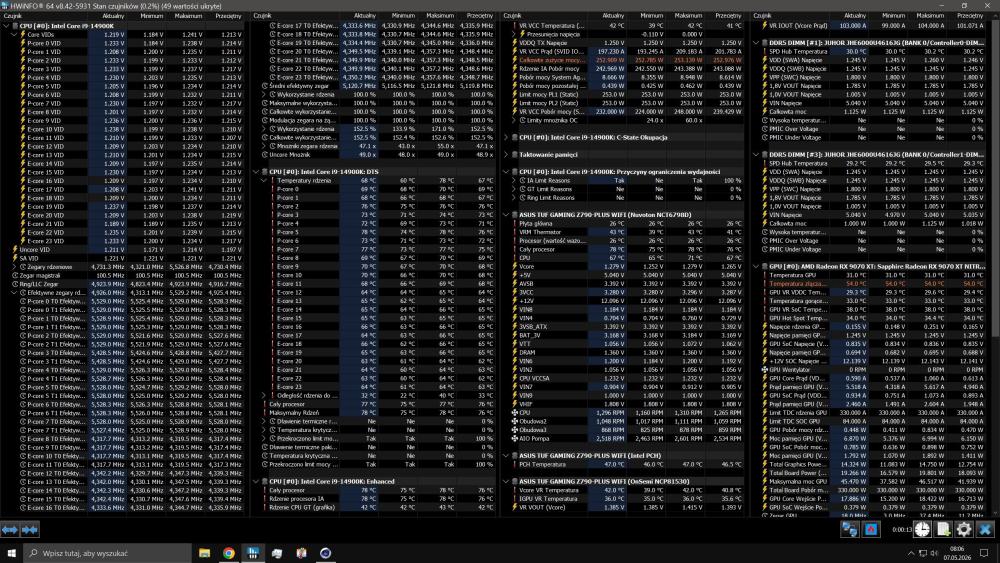Click the shrink columns arrows icon
This screenshot has width=1000, height=563.
(x=30, y=529)
